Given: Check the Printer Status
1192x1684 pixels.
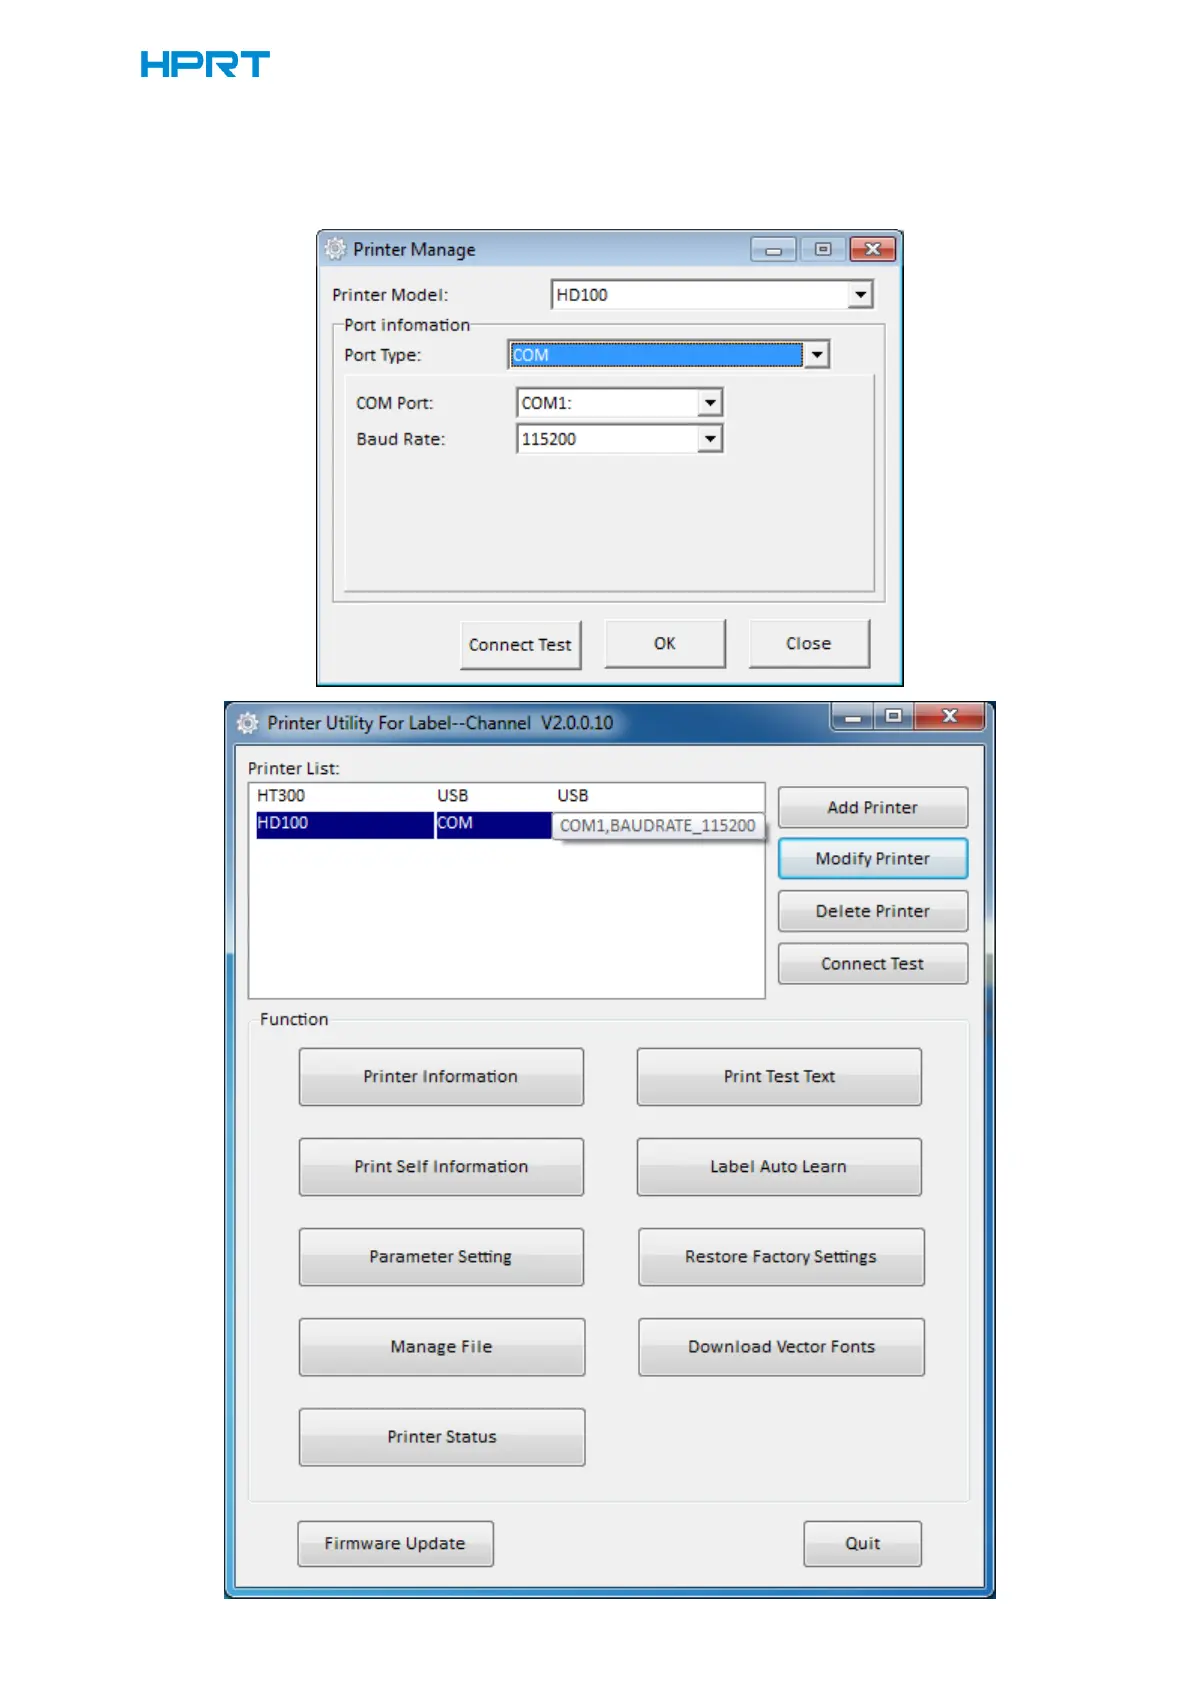Looking at the screenshot, I should [442, 1436].
